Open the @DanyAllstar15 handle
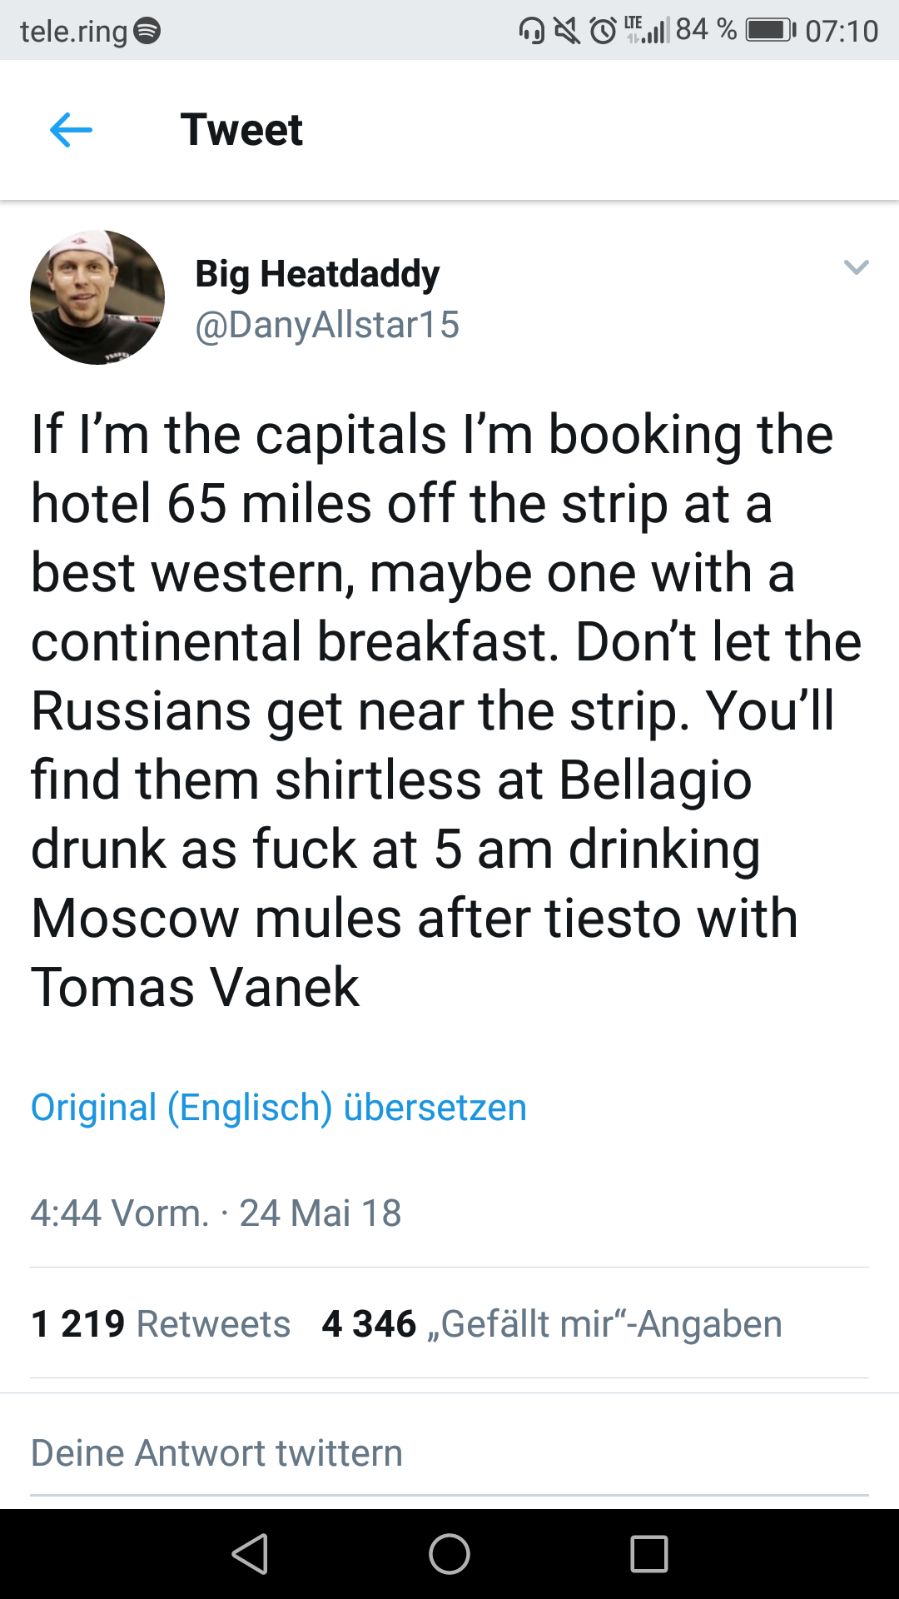Viewport: 899px width, 1599px height. coord(327,324)
